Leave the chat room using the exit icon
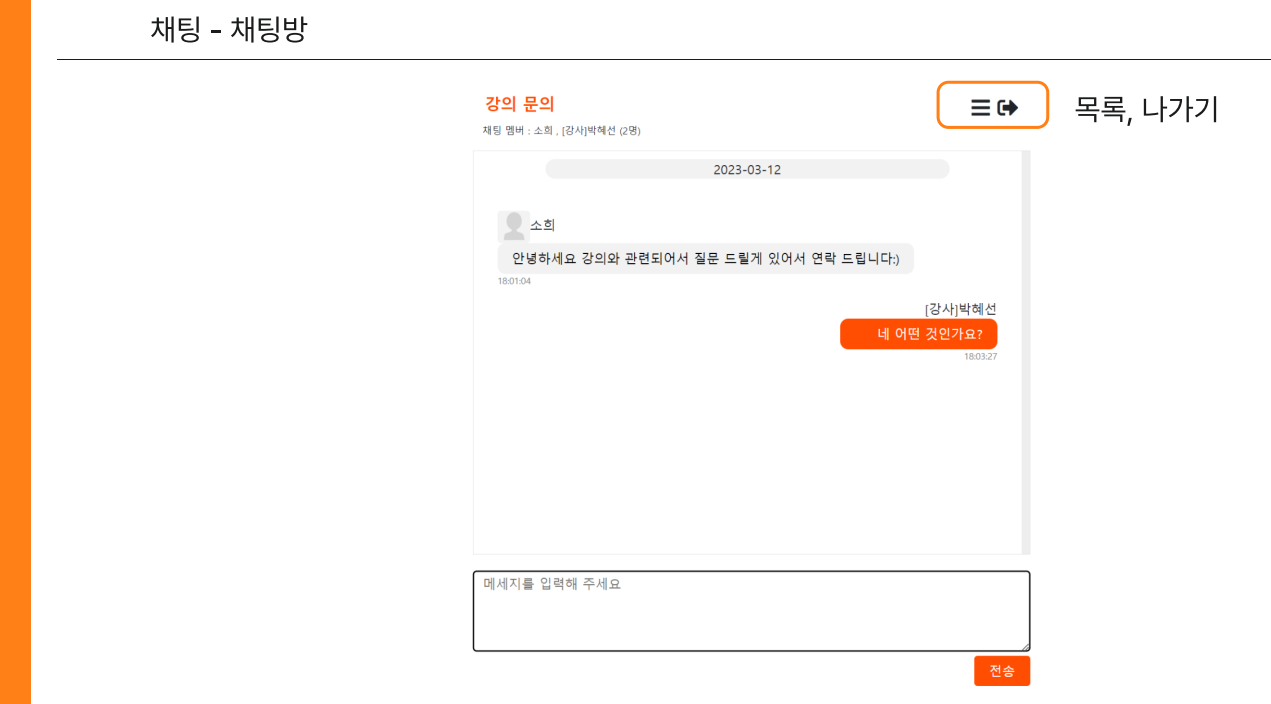Image resolution: width=1271 pixels, height=704 pixels. pos(1008,105)
